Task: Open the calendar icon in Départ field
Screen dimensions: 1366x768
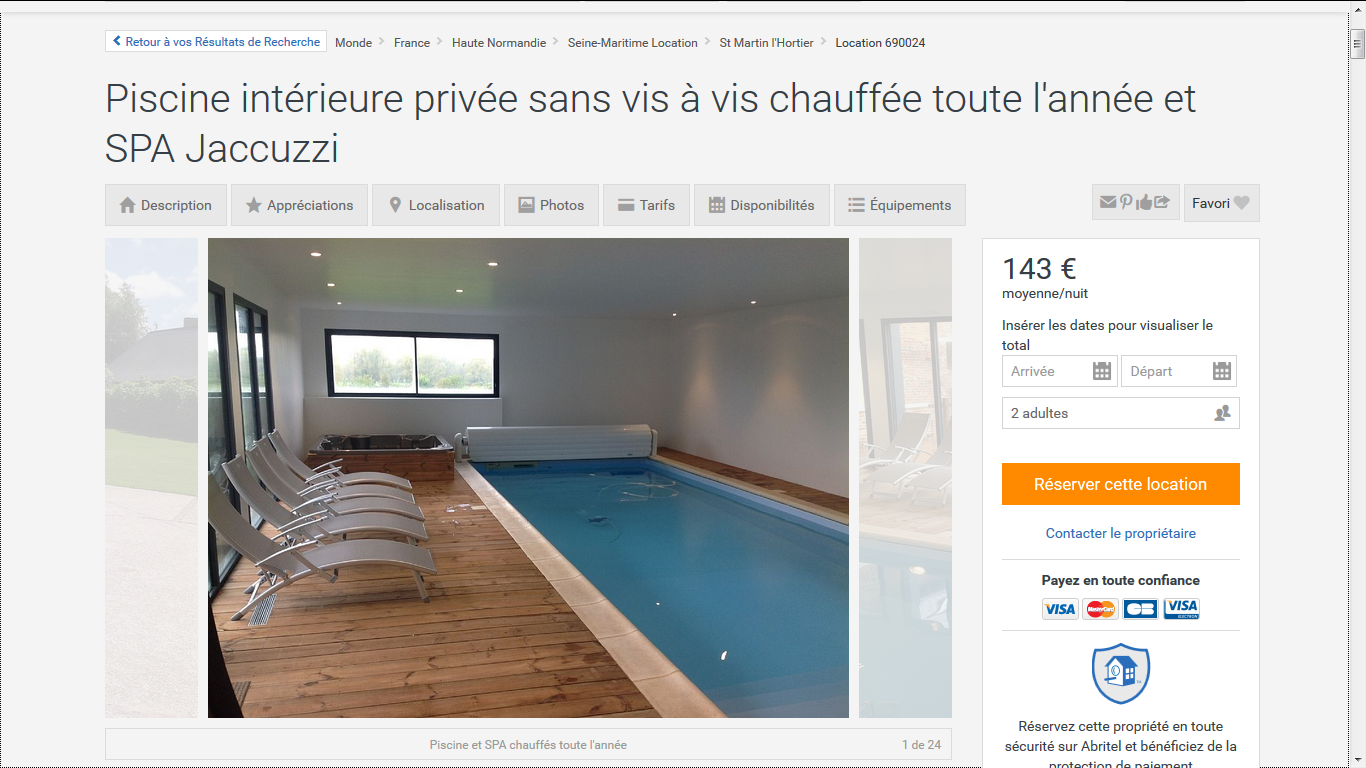Action: click(1222, 371)
